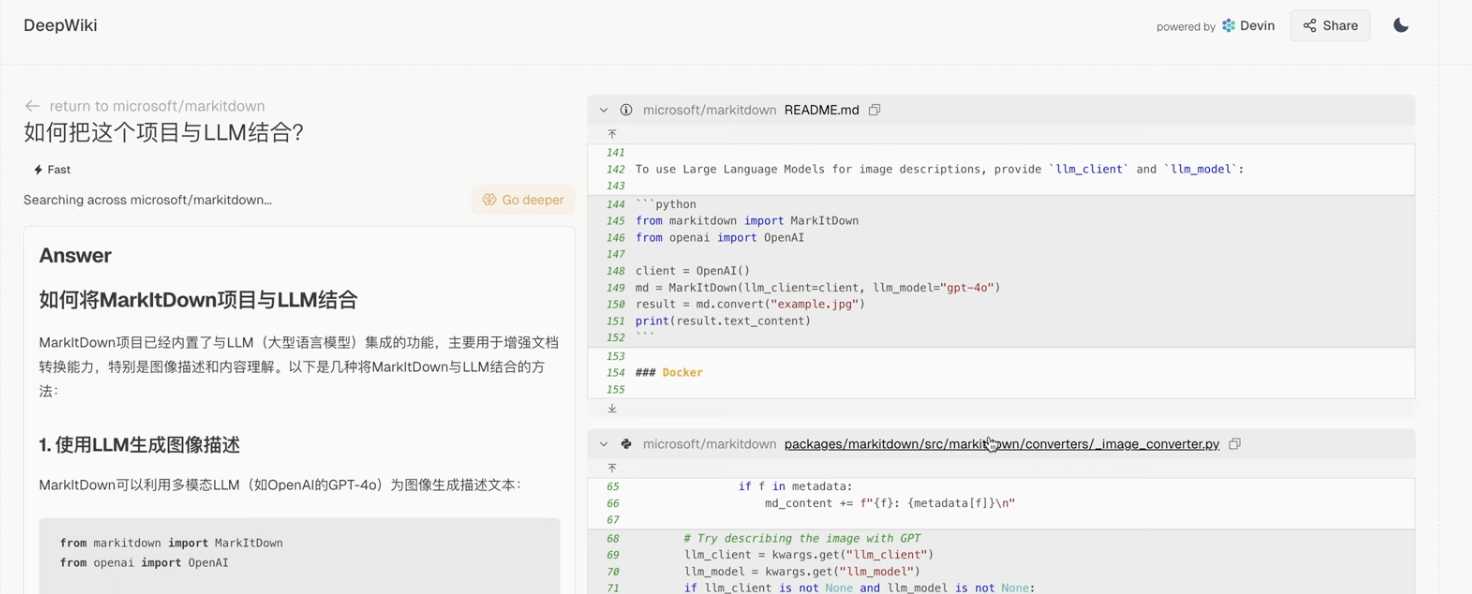Click the question title '如何把这个项目与LLM结合?'
This screenshot has height=594, width=1472.
(164, 133)
